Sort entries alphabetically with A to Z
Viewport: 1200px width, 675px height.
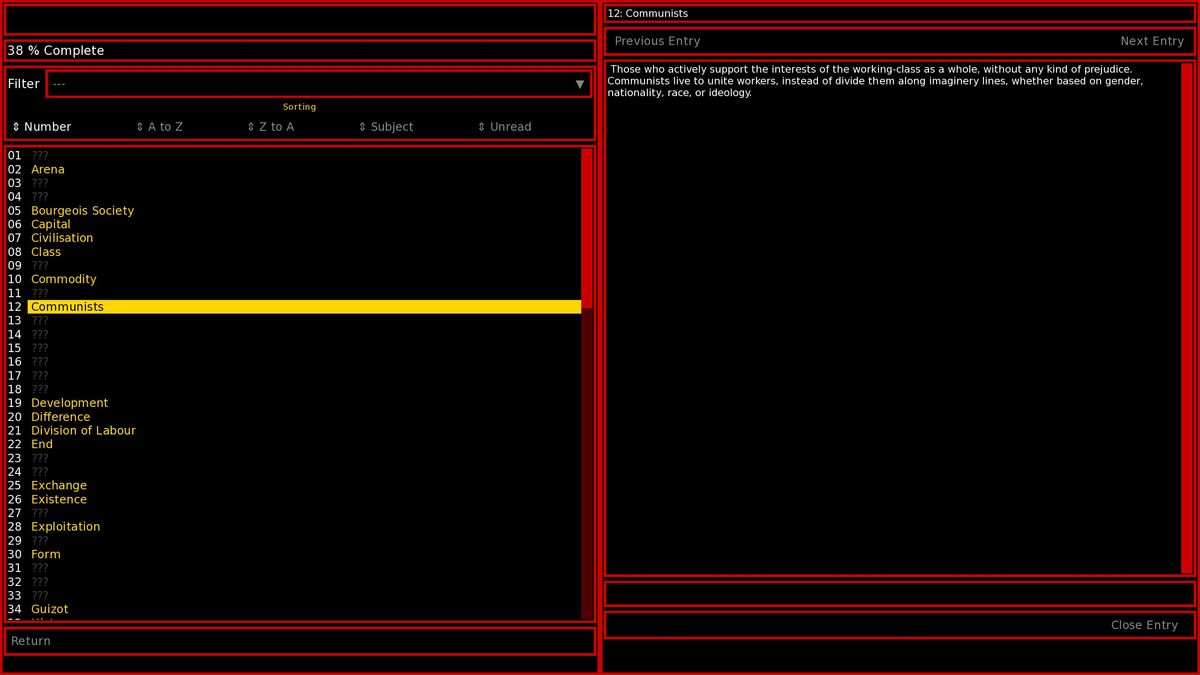pyautogui.click(x=160, y=126)
